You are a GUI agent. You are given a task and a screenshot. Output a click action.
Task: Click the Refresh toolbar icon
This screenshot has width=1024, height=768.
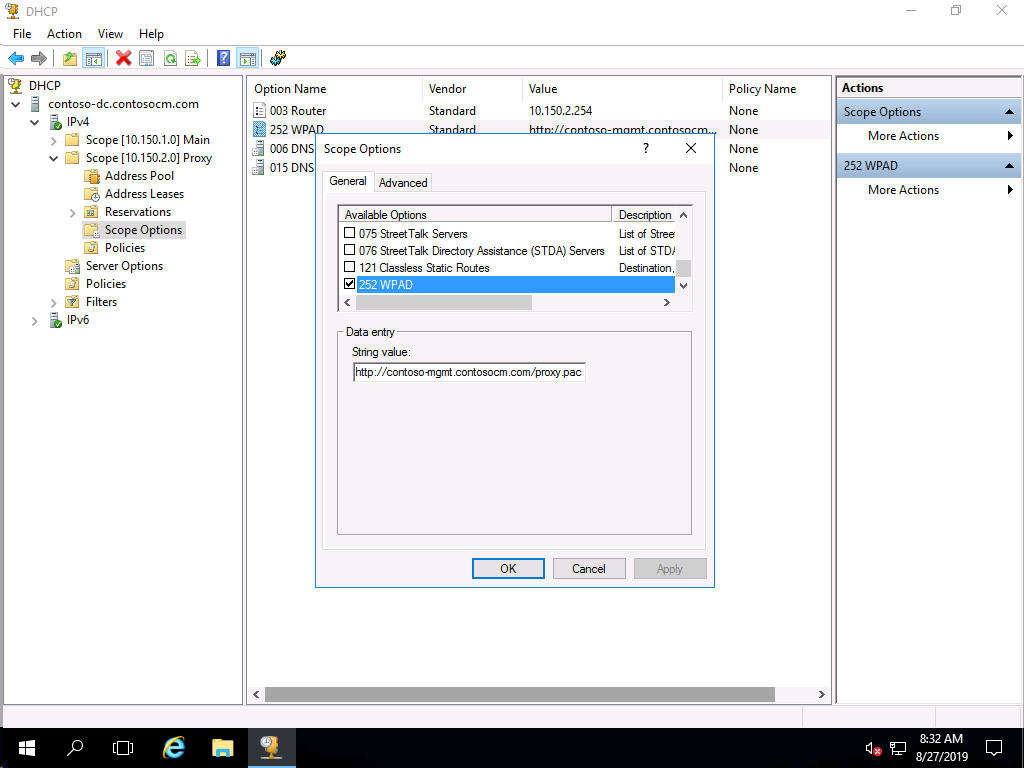(x=170, y=59)
